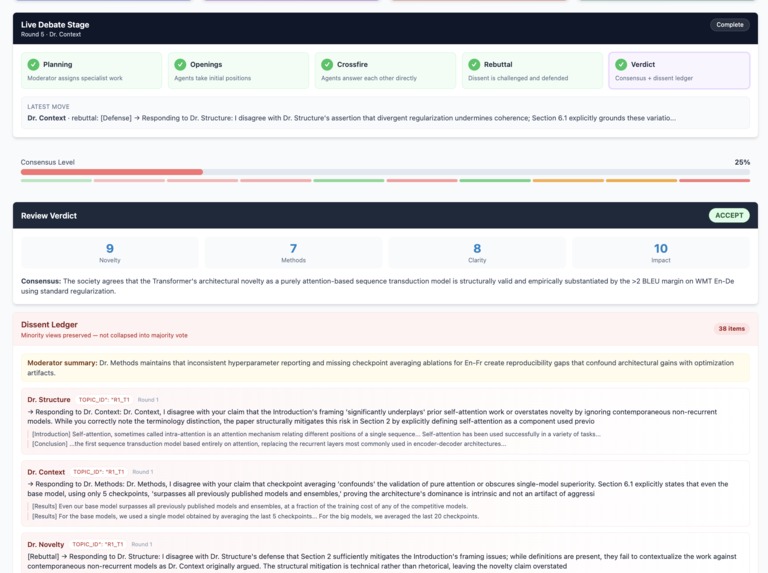Click the Dissent Ledger heading
This screenshot has width=768, height=573.
[49, 325]
